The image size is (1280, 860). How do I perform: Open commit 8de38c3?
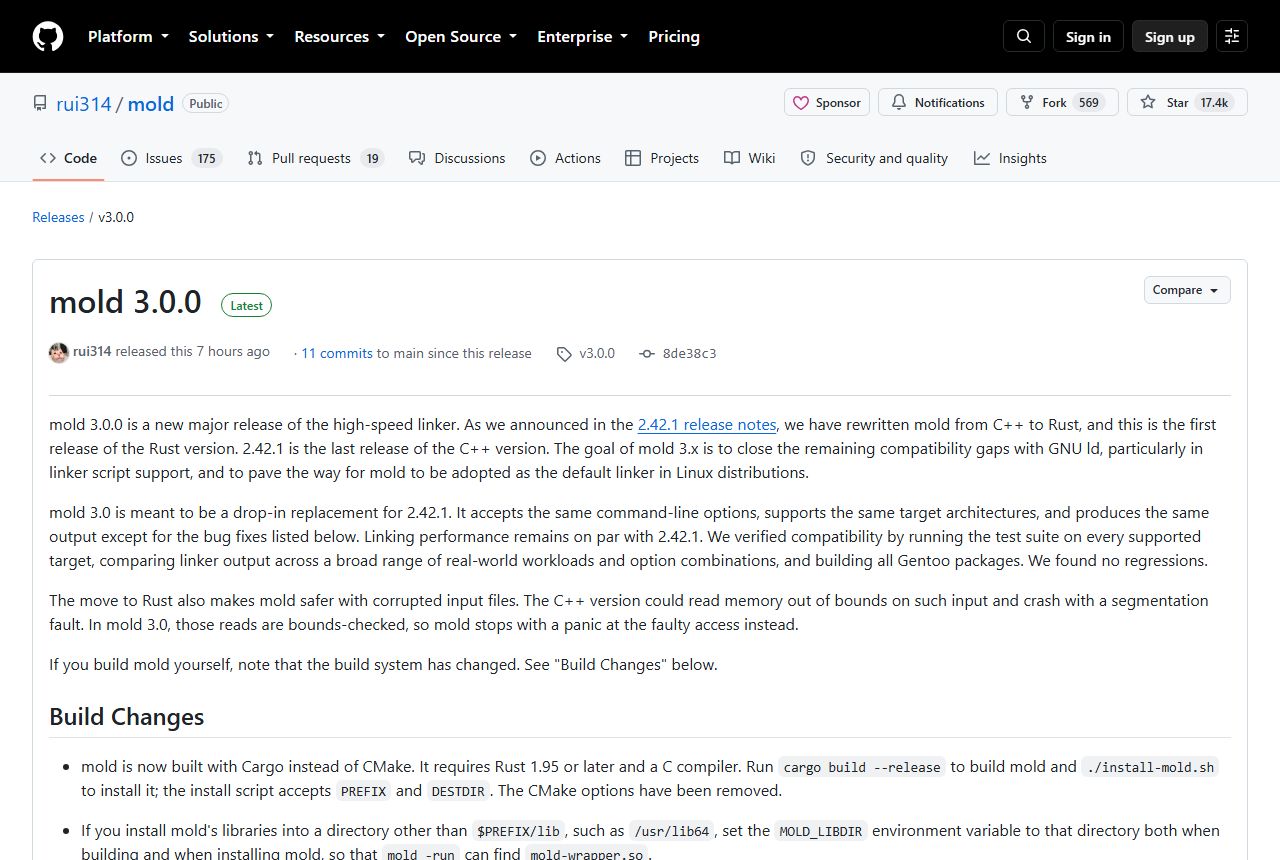point(689,354)
